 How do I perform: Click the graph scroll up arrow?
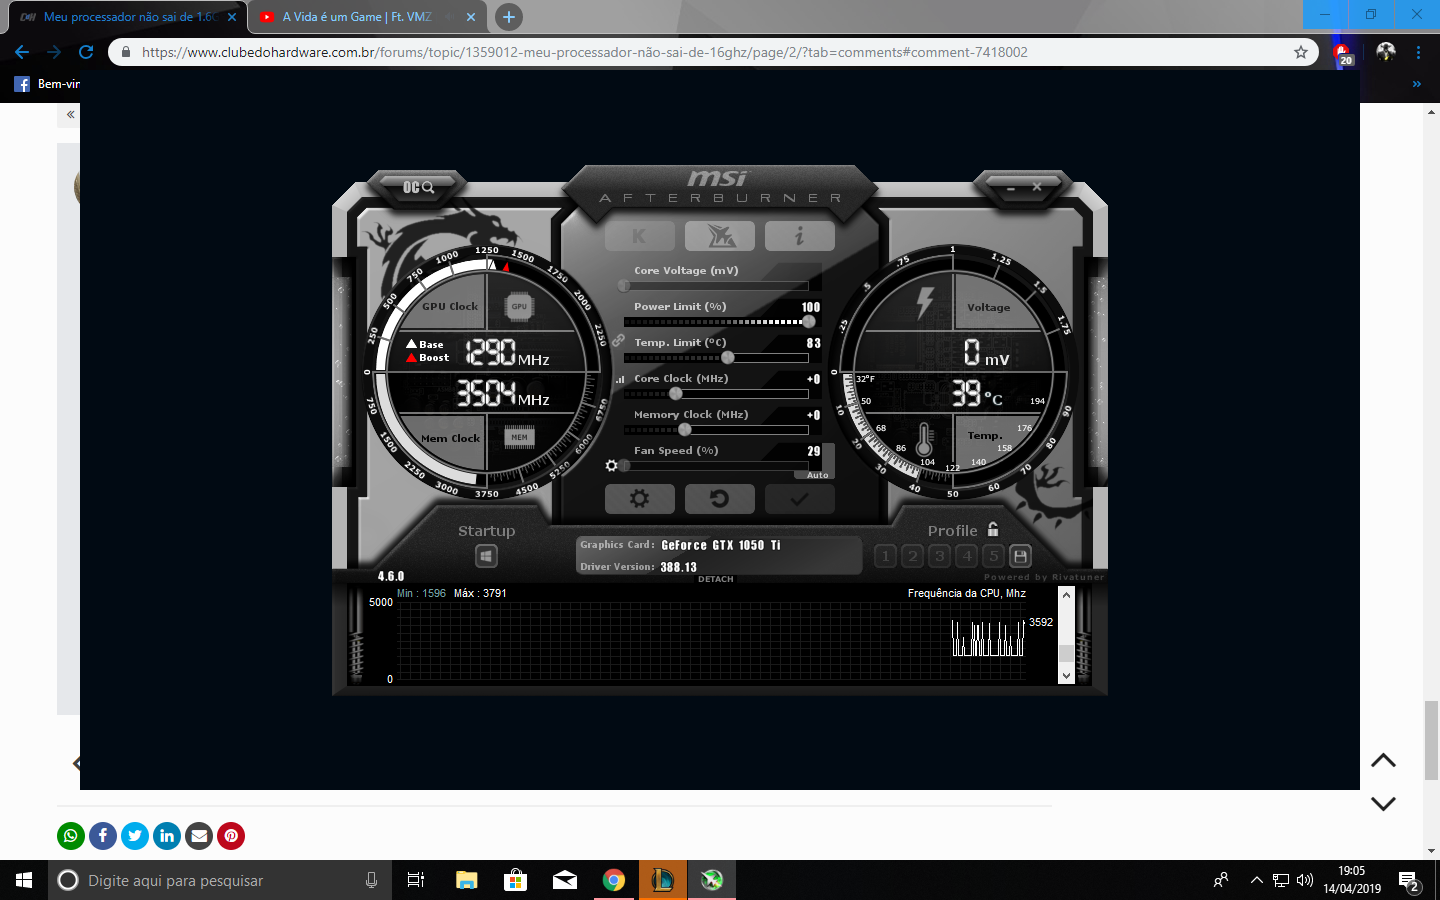(x=1066, y=595)
